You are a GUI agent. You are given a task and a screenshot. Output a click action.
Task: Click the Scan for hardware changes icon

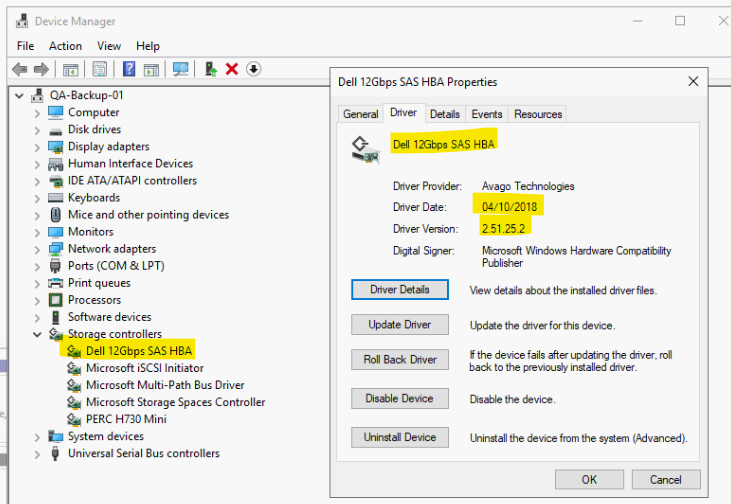pyautogui.click(x=180, y=69)
